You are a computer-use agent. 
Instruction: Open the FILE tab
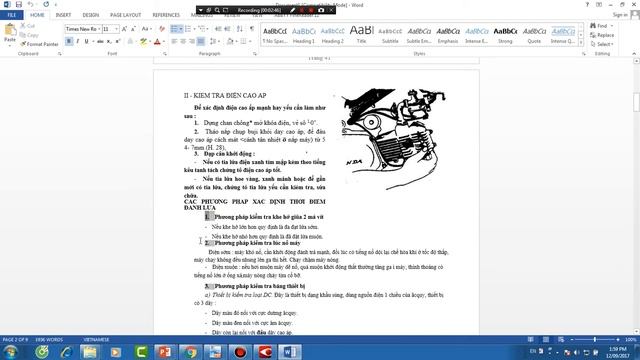click(11, 15)
